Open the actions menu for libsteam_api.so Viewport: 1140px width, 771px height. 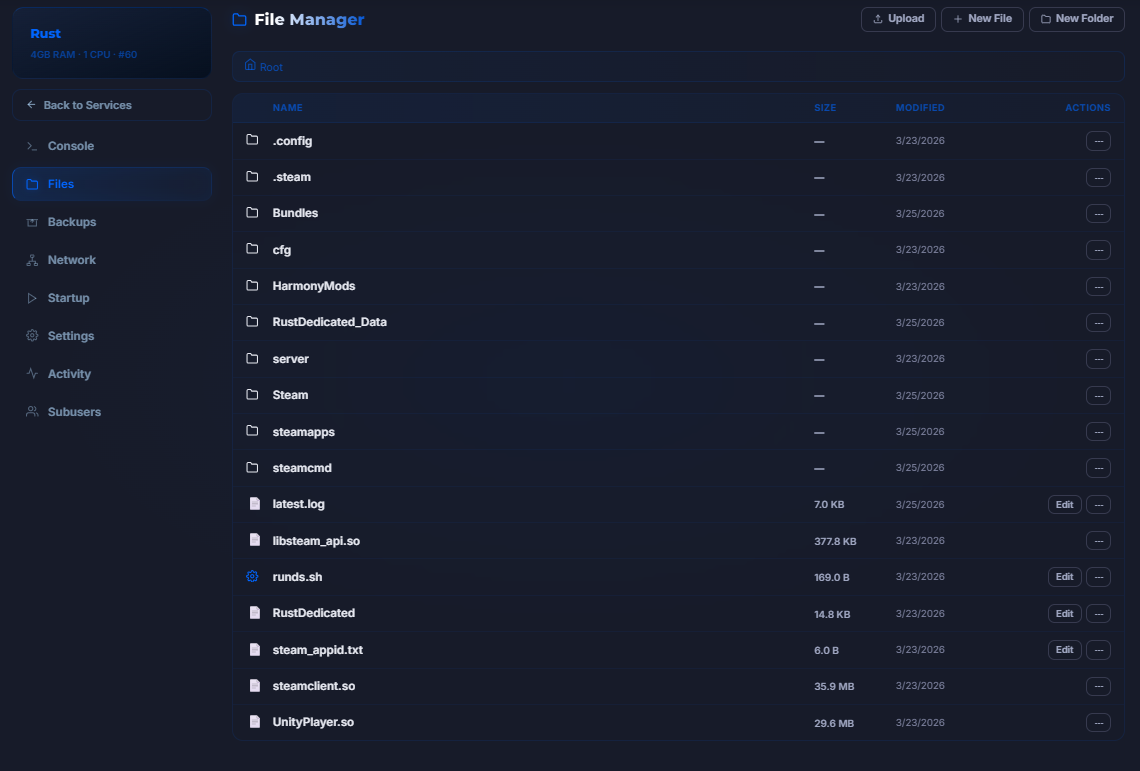pos(1098,540)
